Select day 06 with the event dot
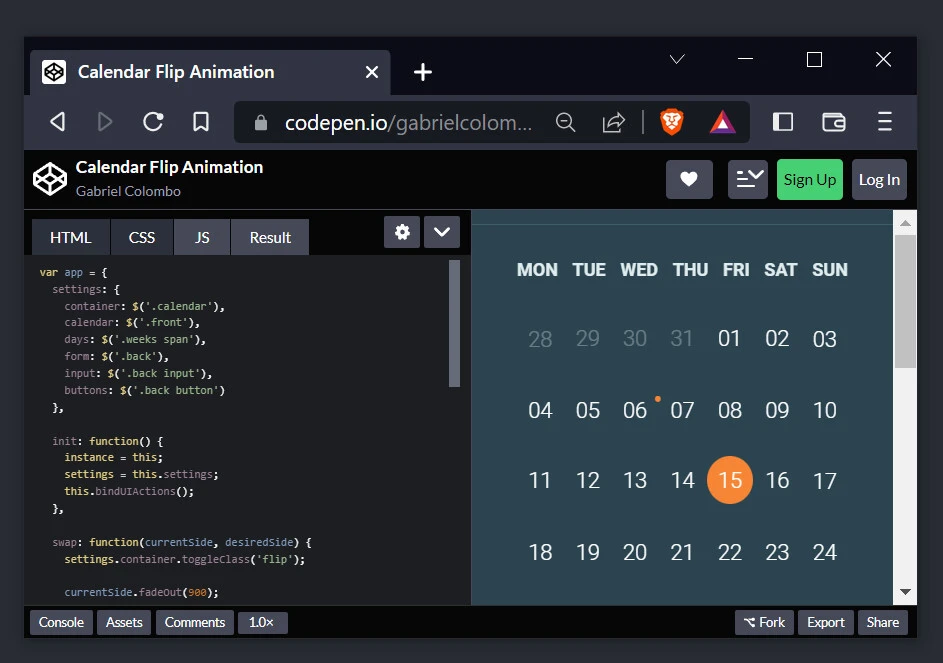This screenshot has height=663, width=943. coord(635,410)
